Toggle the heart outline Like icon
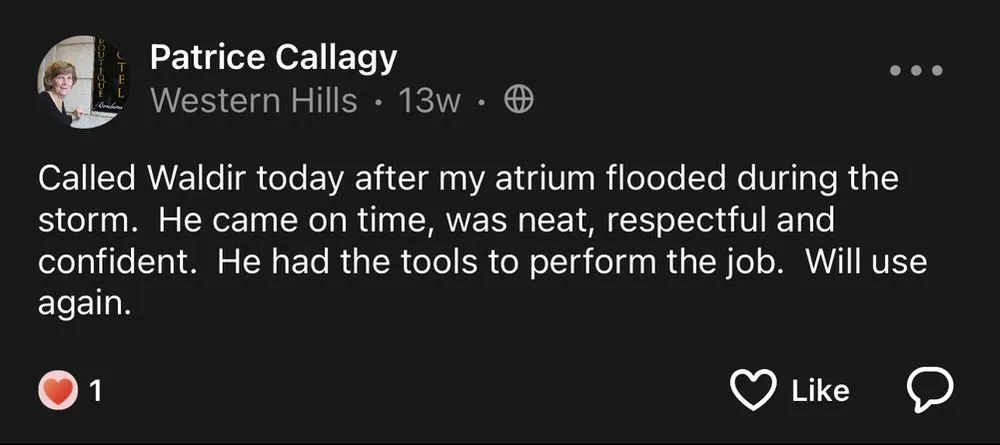The image size is (1000, 445). point(753,390)
